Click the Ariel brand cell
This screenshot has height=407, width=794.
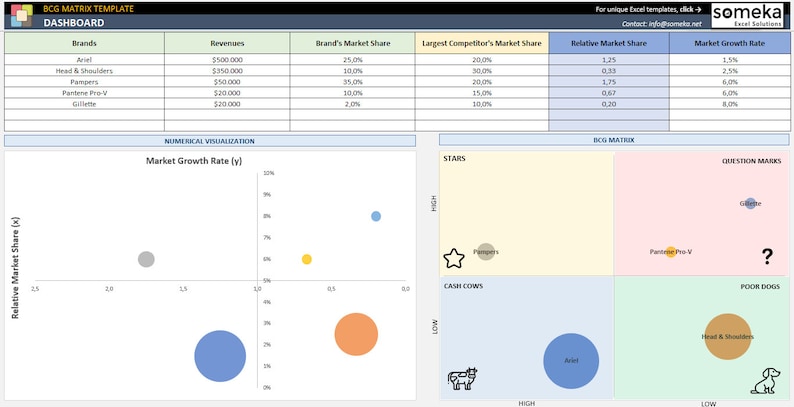85,59
